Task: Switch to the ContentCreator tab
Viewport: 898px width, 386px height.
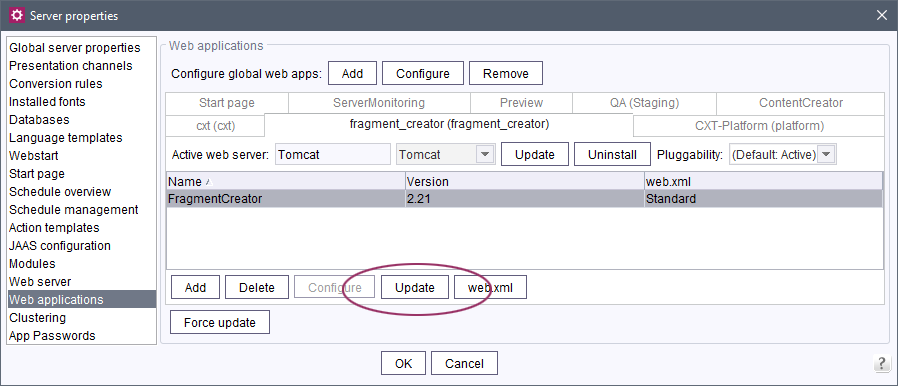Action: point(801,103)
